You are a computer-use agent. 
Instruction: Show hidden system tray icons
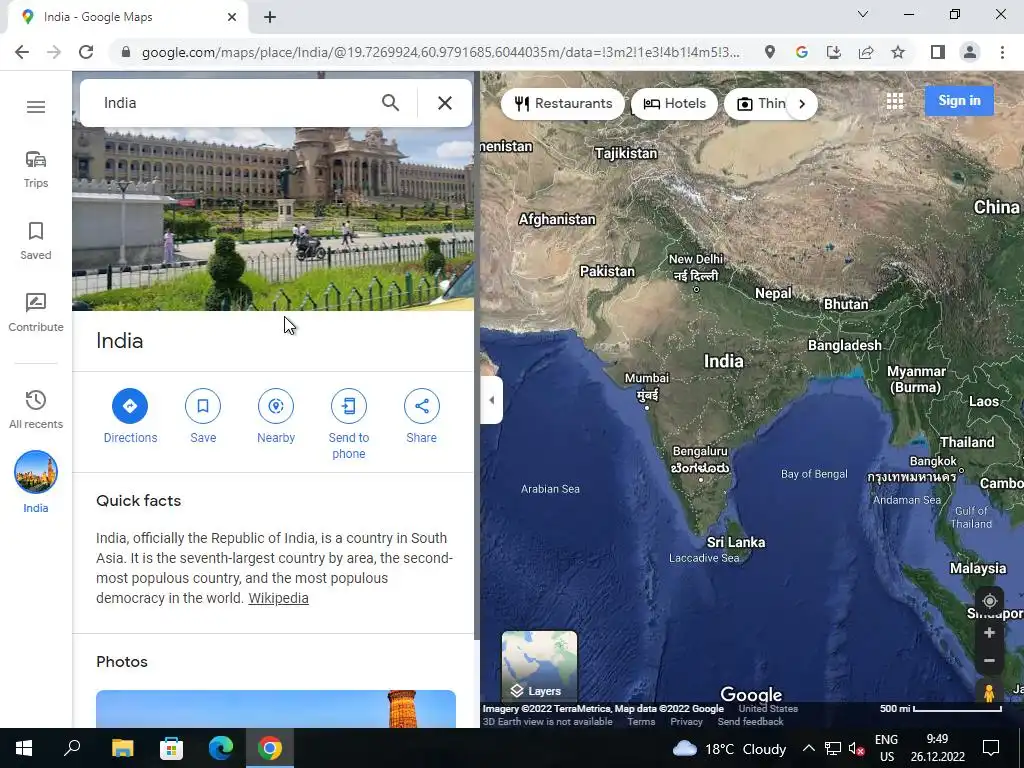[808, 748]
